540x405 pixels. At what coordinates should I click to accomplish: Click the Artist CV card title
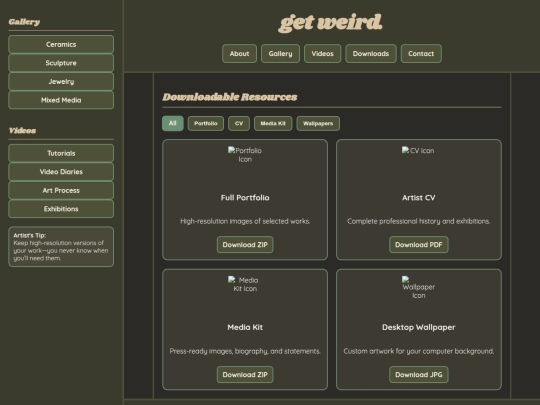(x=418, y=198)
